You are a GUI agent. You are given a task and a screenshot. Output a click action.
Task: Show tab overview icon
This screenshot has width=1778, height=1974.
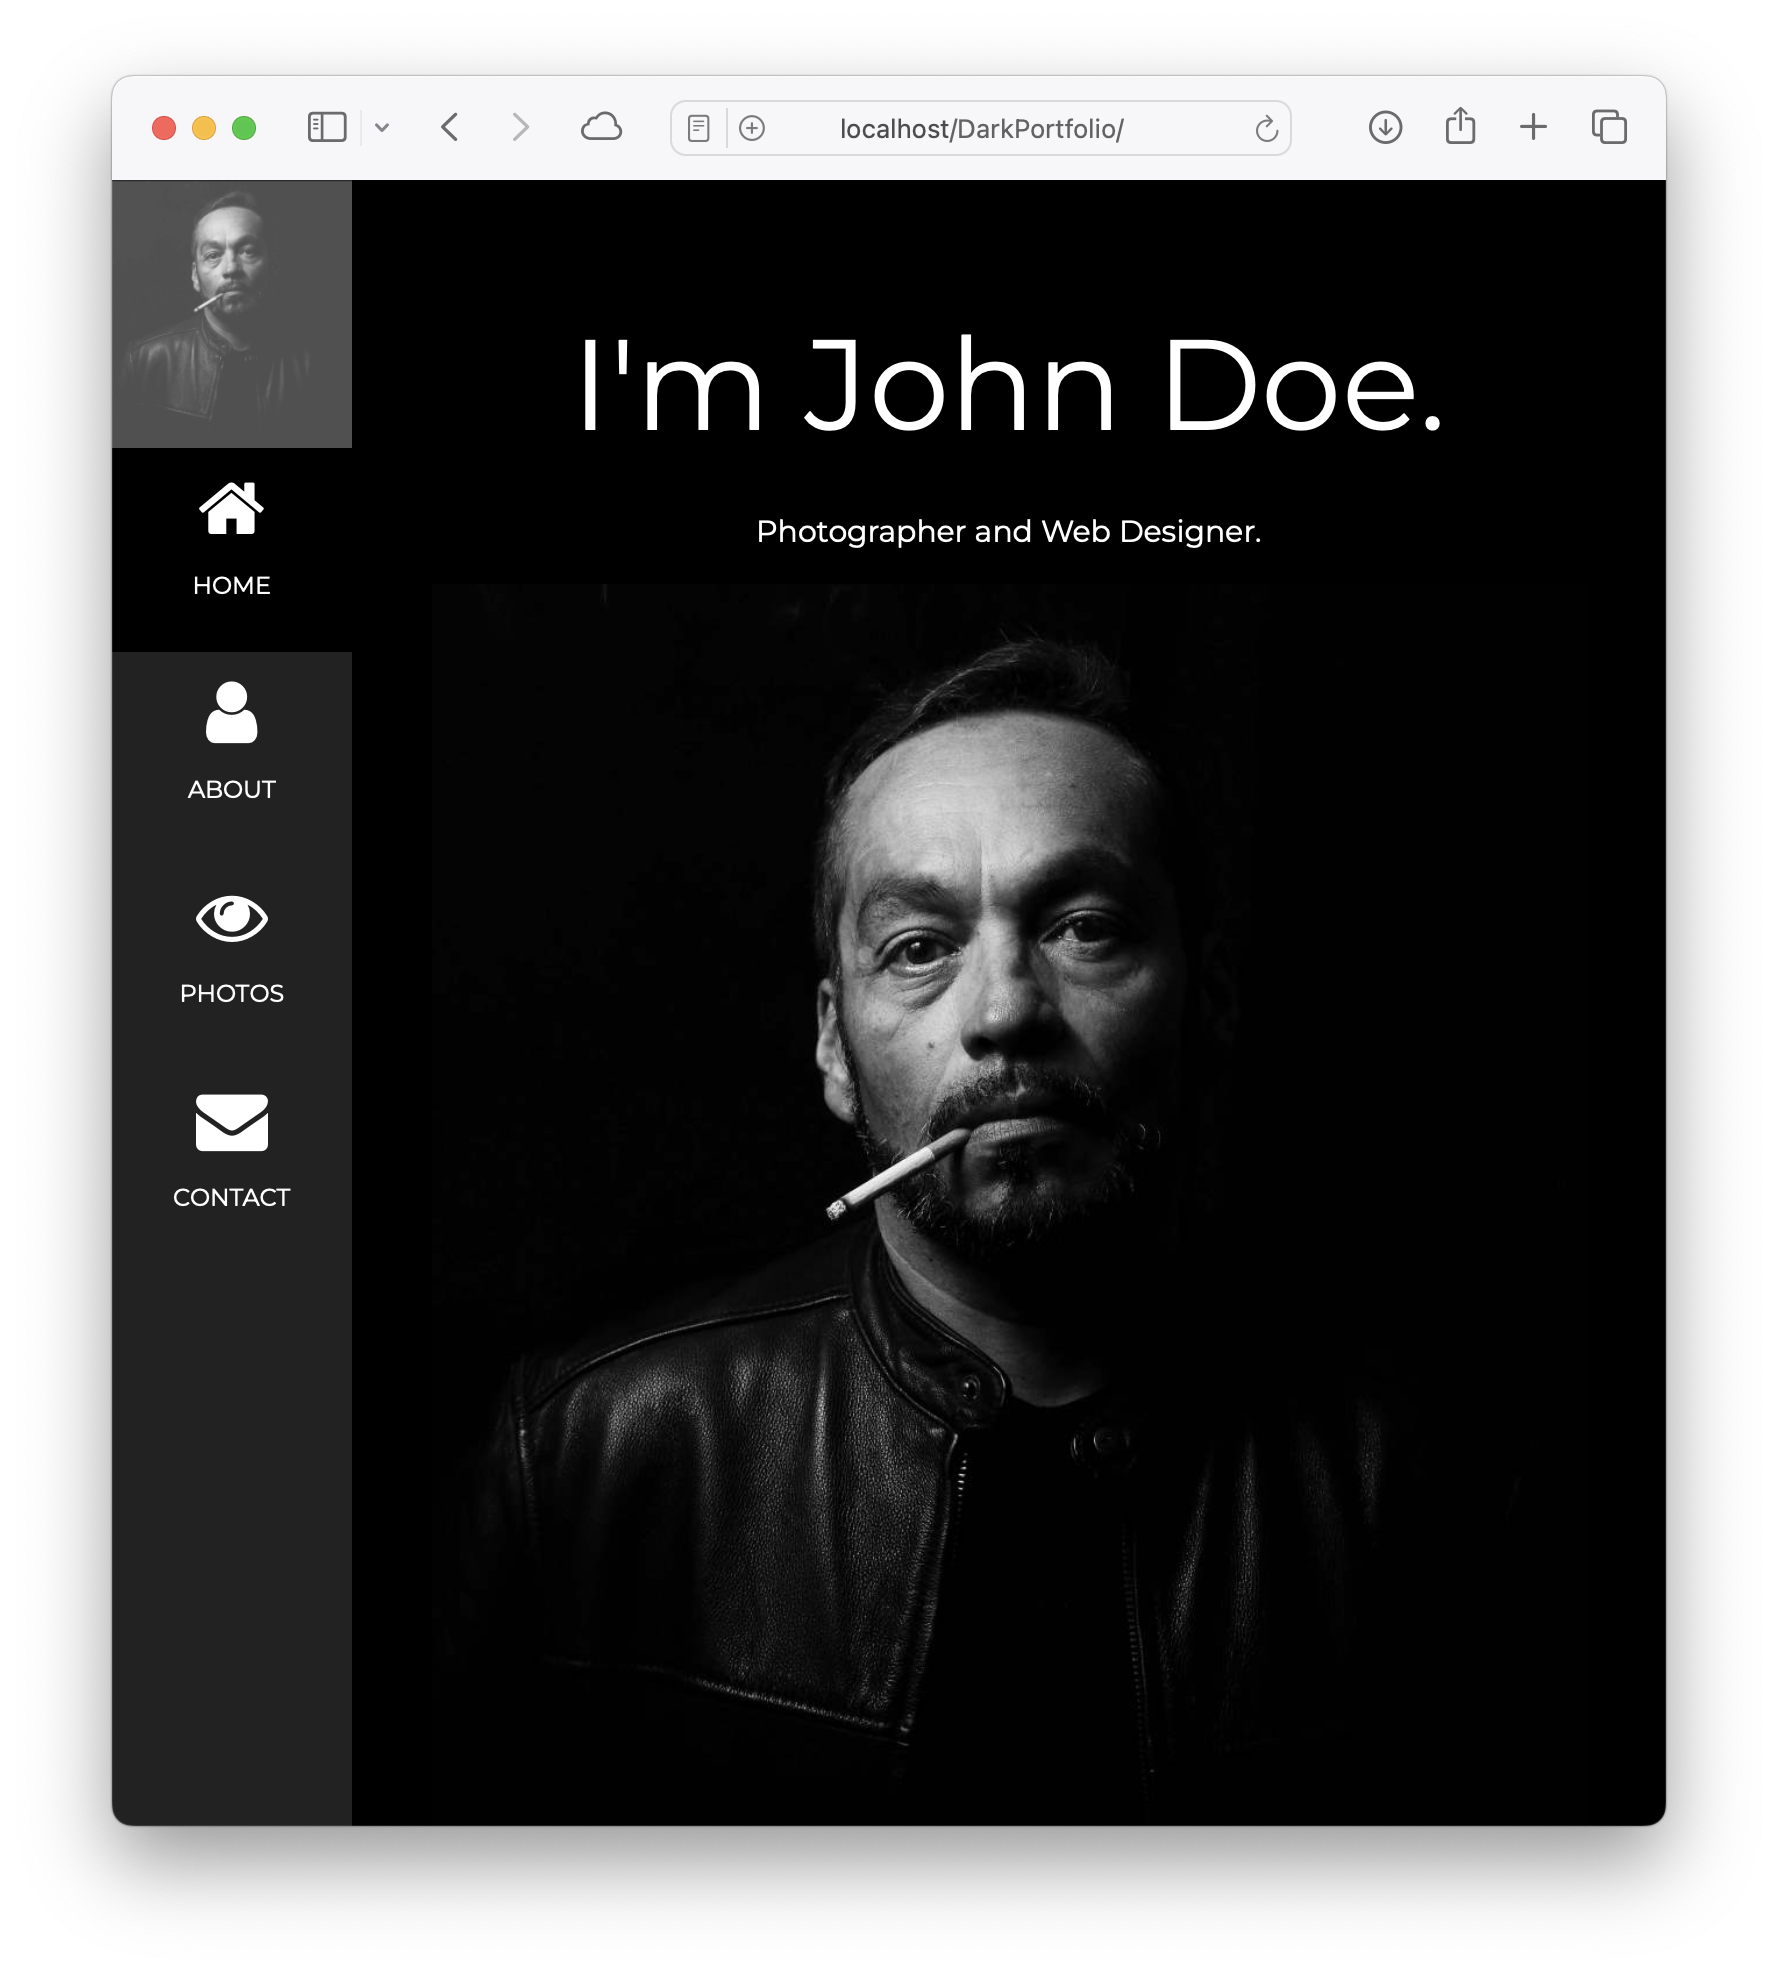click(1609, 127)
